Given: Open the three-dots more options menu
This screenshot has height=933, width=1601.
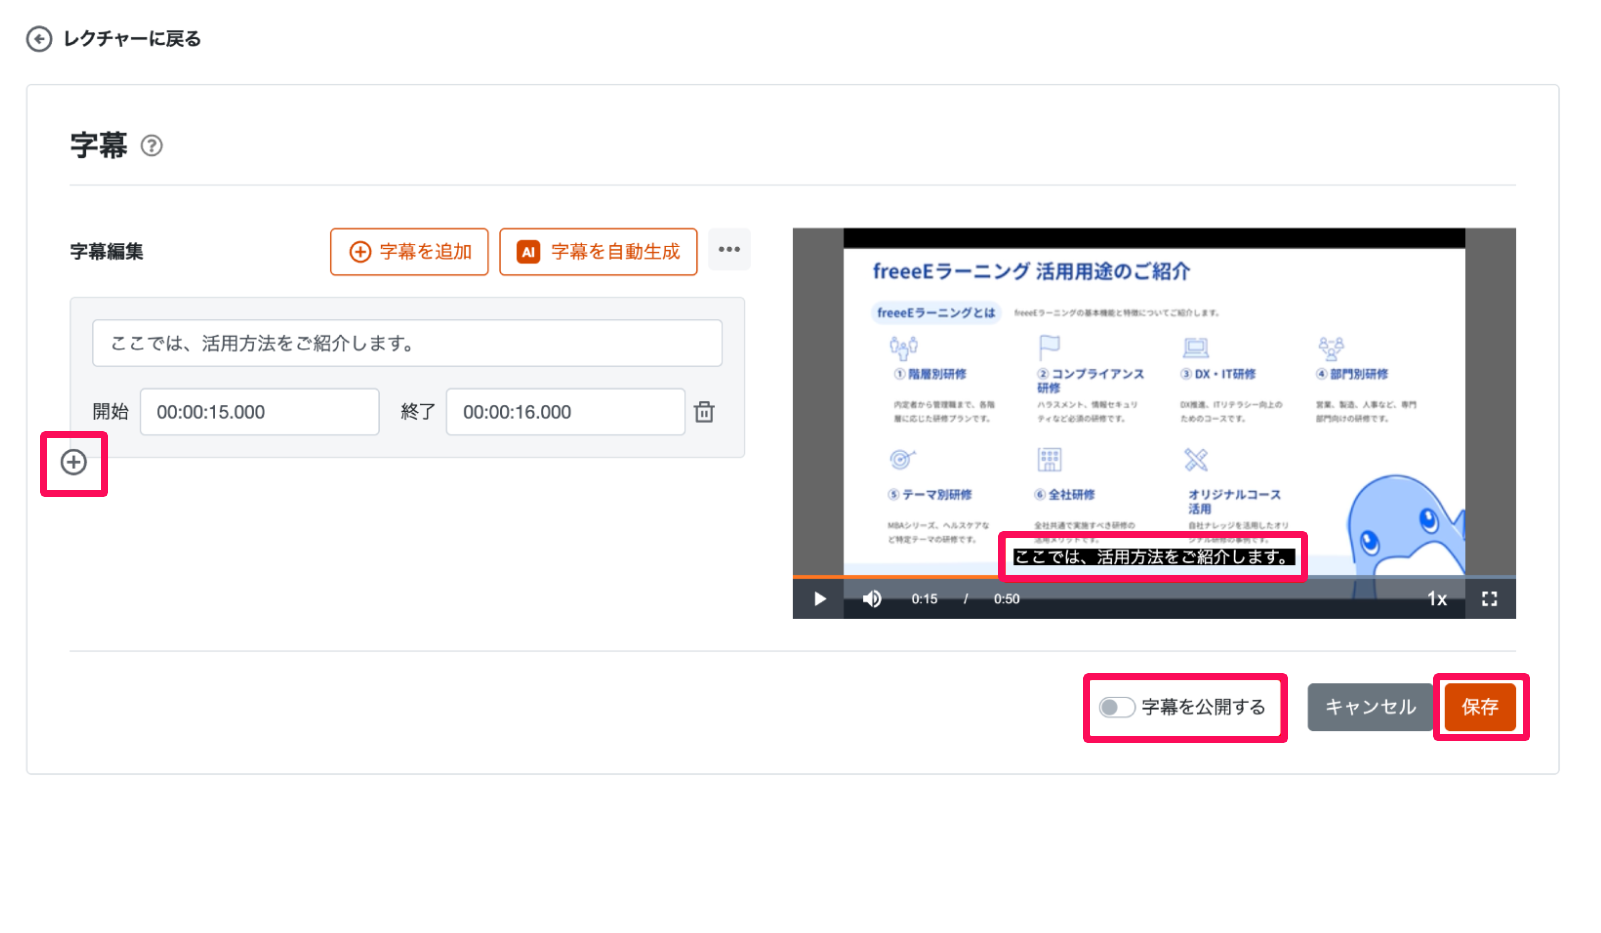Looking at the screenshot, I should tap(729, 249).
